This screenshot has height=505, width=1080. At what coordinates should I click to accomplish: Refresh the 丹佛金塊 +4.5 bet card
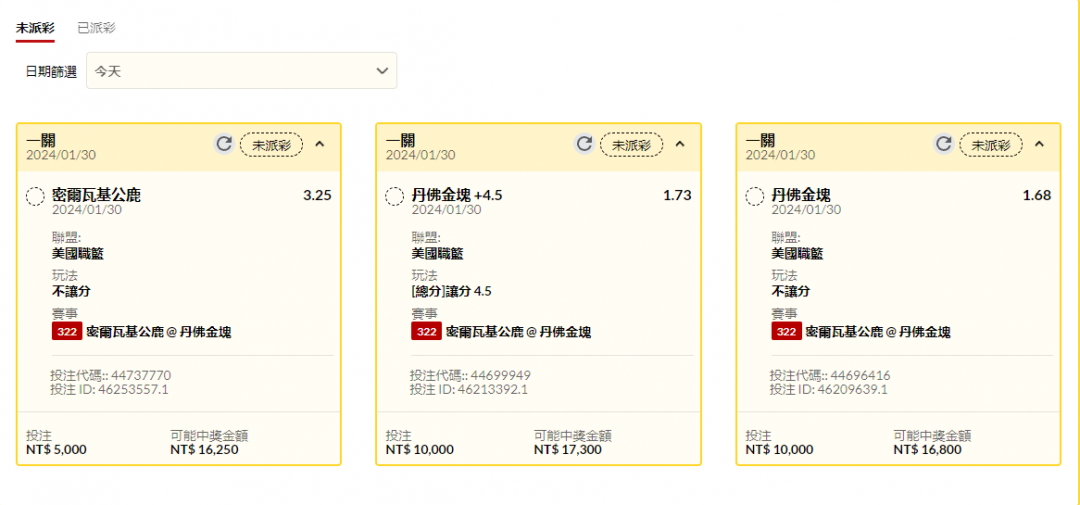tap(584, 144)
